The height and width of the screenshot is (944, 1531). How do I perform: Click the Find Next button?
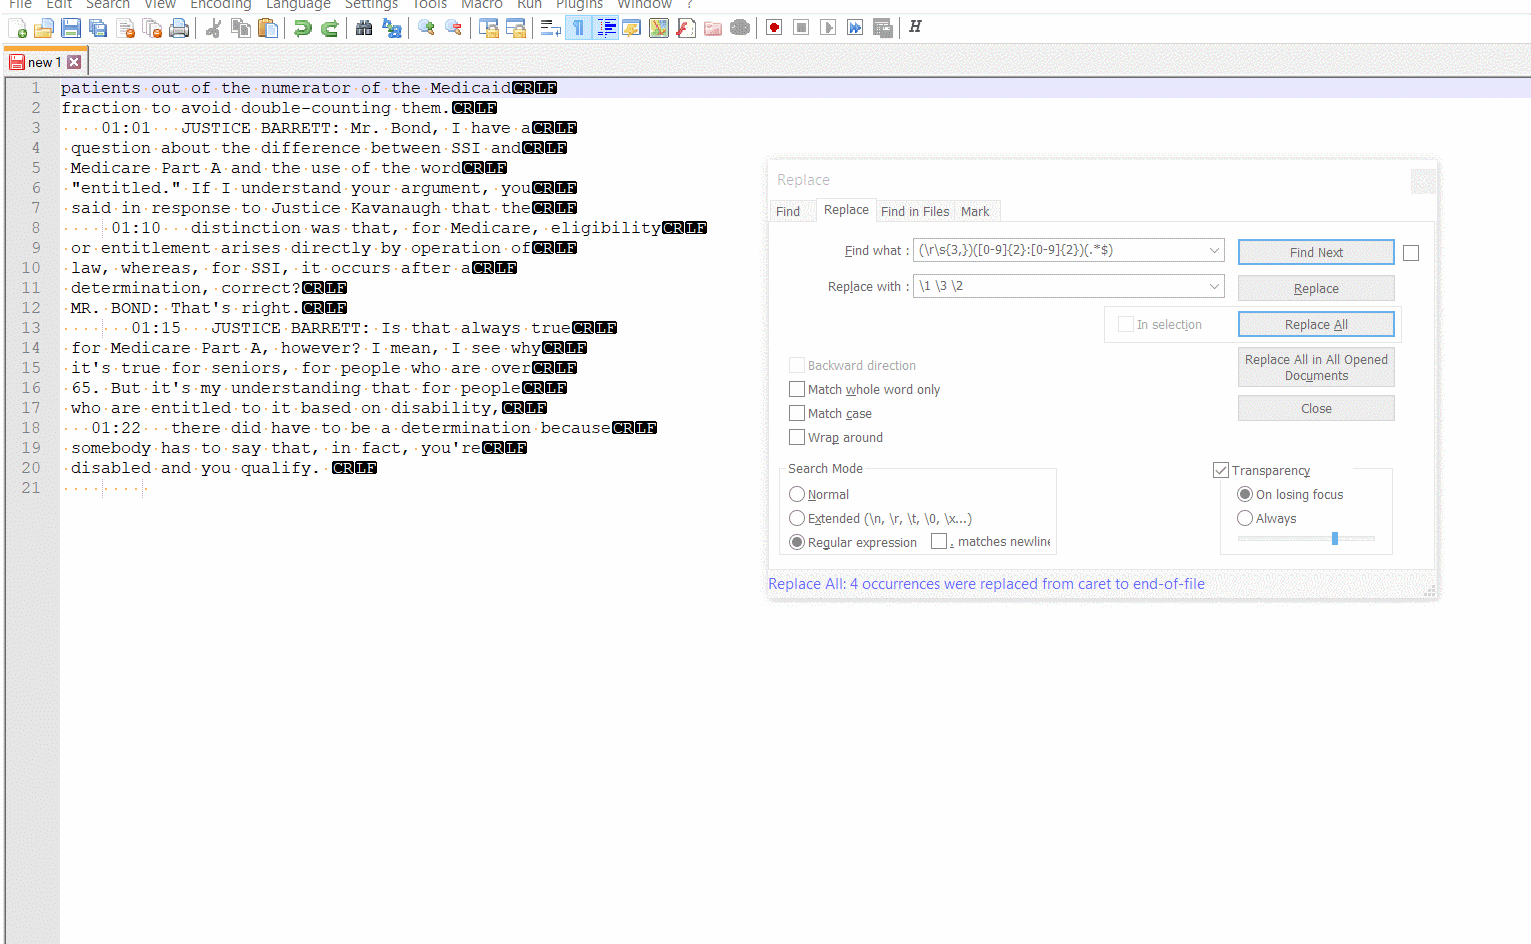tap(1315, 252)
